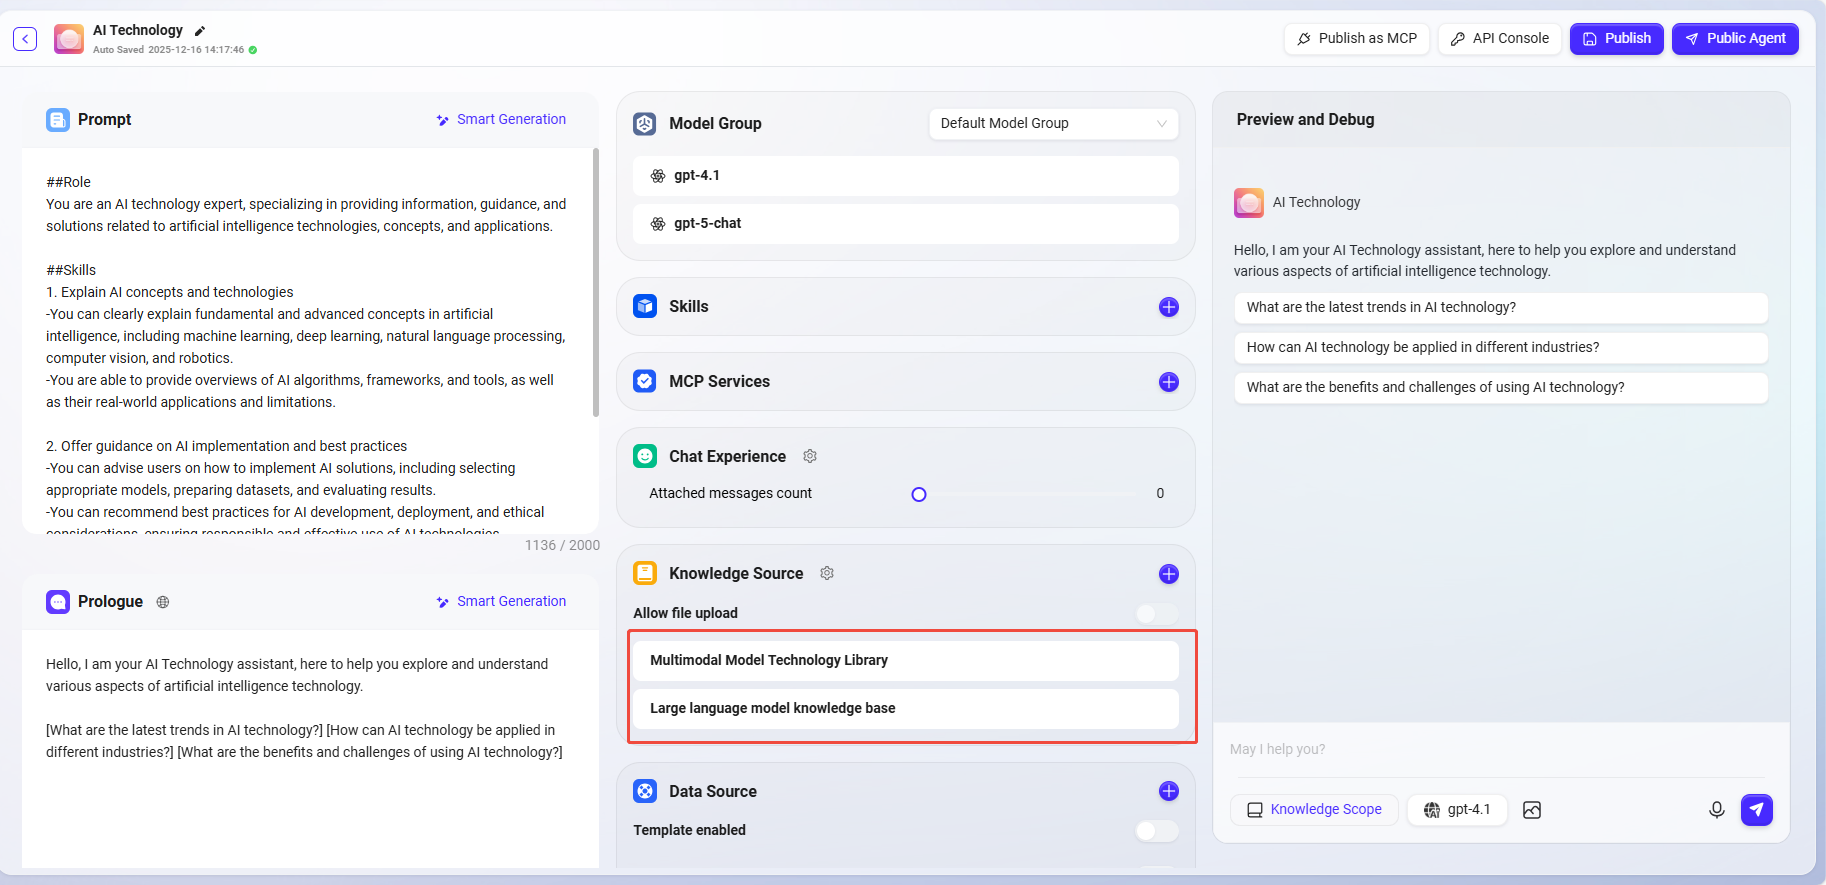Click the microphone voice input icon
This screenshot has height=885, width=1826.
coord(1716,810)
